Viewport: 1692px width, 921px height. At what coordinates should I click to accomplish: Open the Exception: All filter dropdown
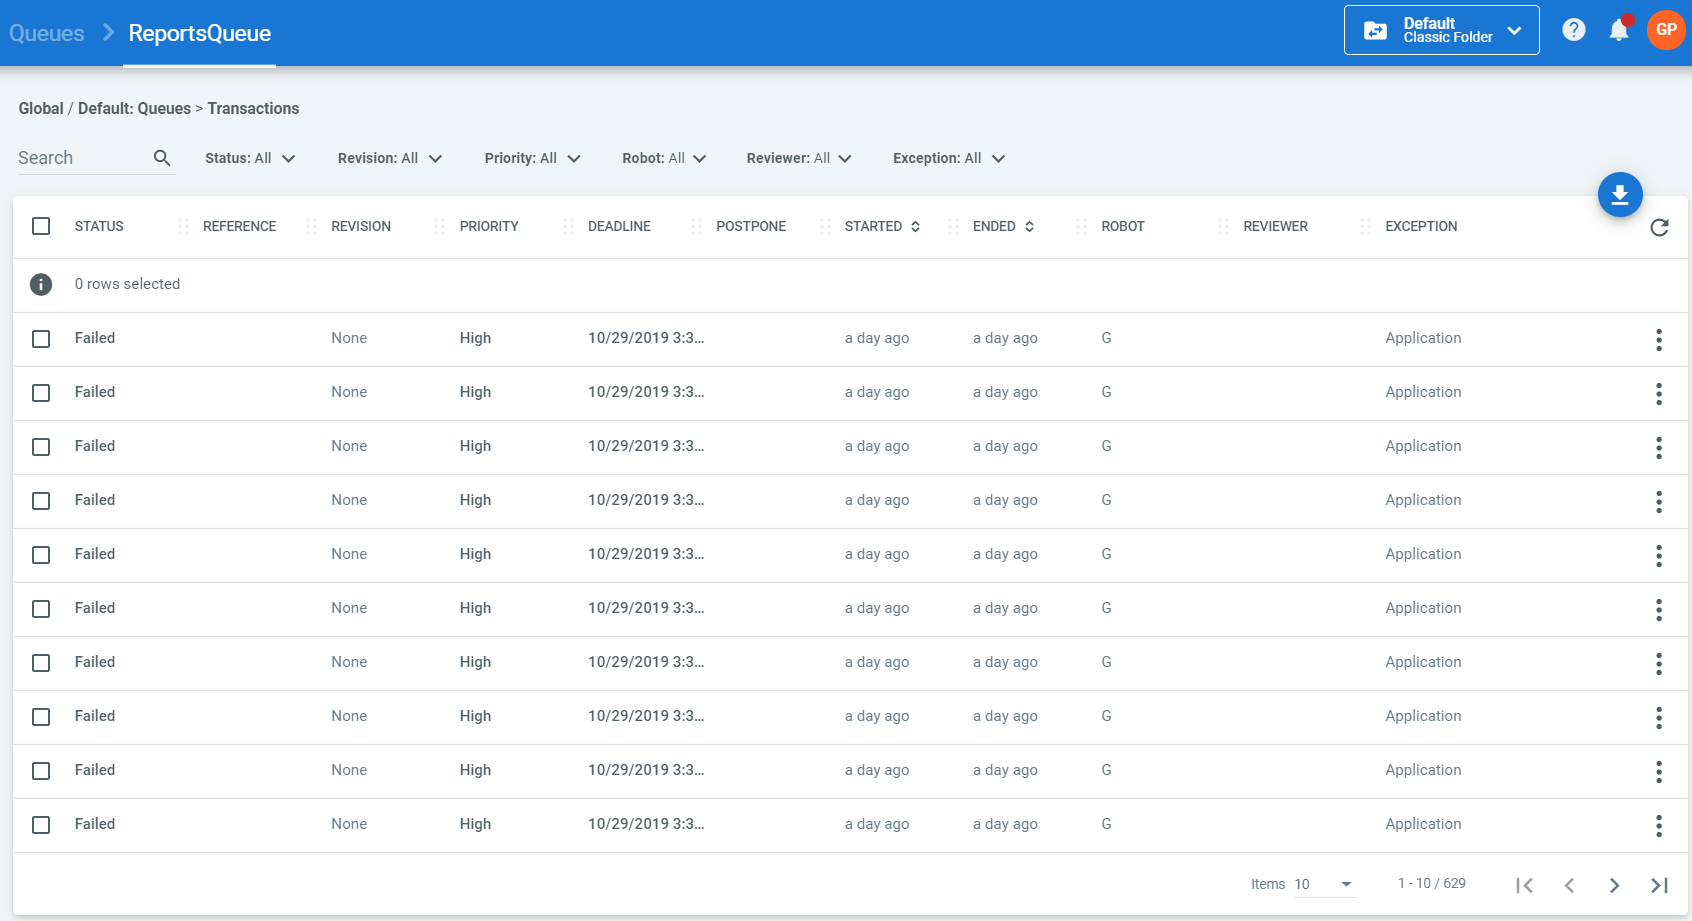coord(949,158)
